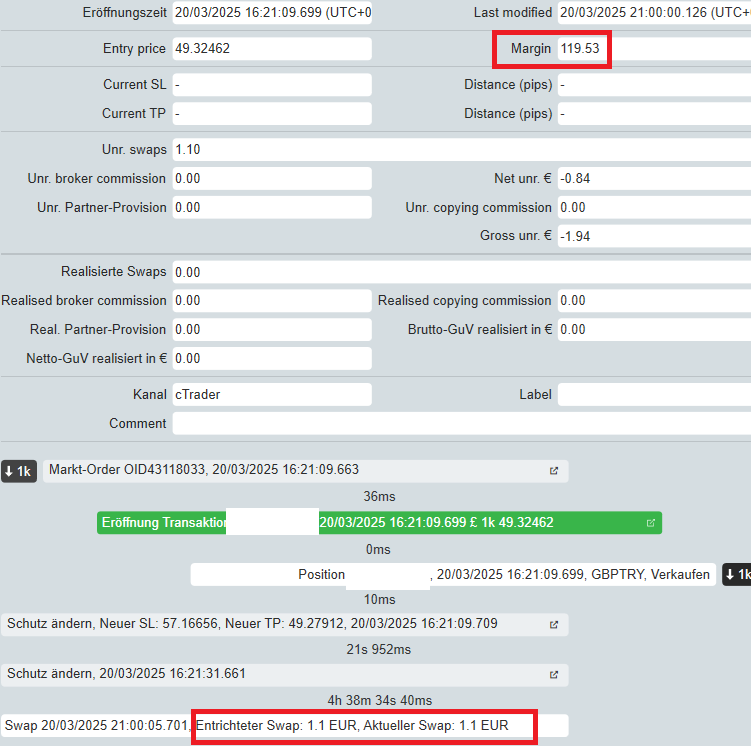This screenshot has height=746, width=751.
Task: Click the Kanal label
Action: (x=149, y=395)
